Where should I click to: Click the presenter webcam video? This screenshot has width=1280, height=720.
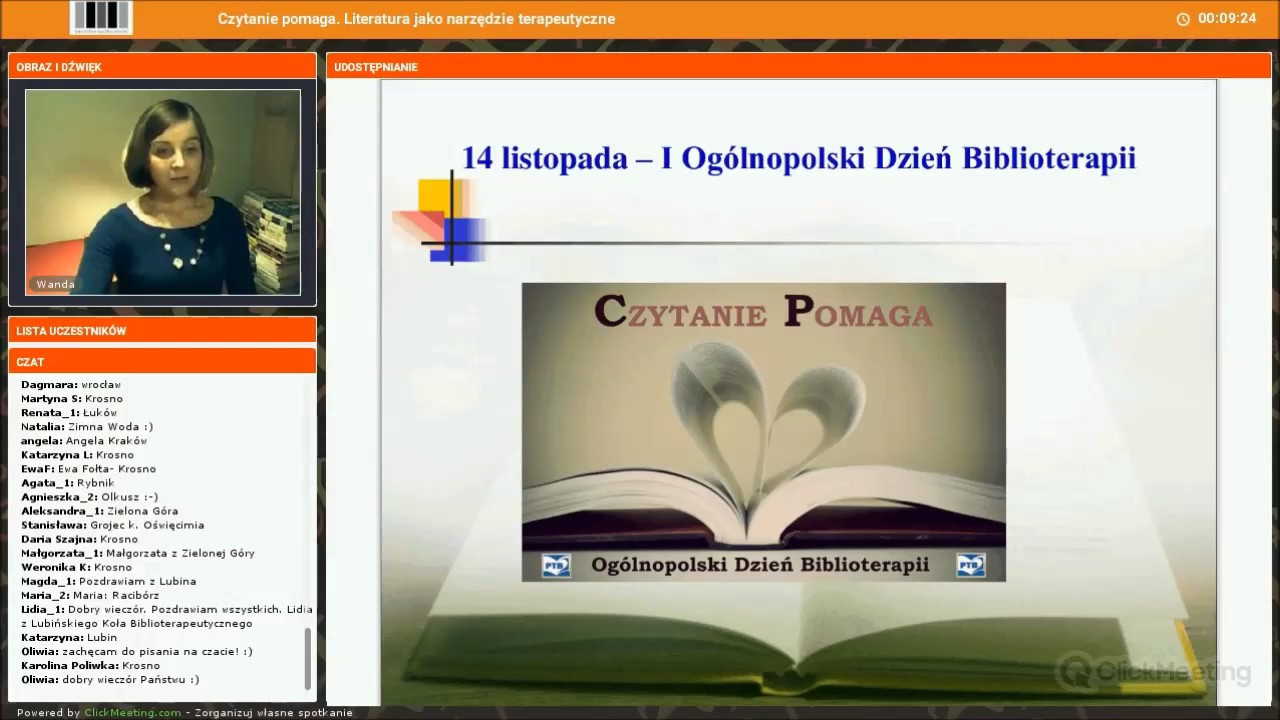[x=163, y=192]
